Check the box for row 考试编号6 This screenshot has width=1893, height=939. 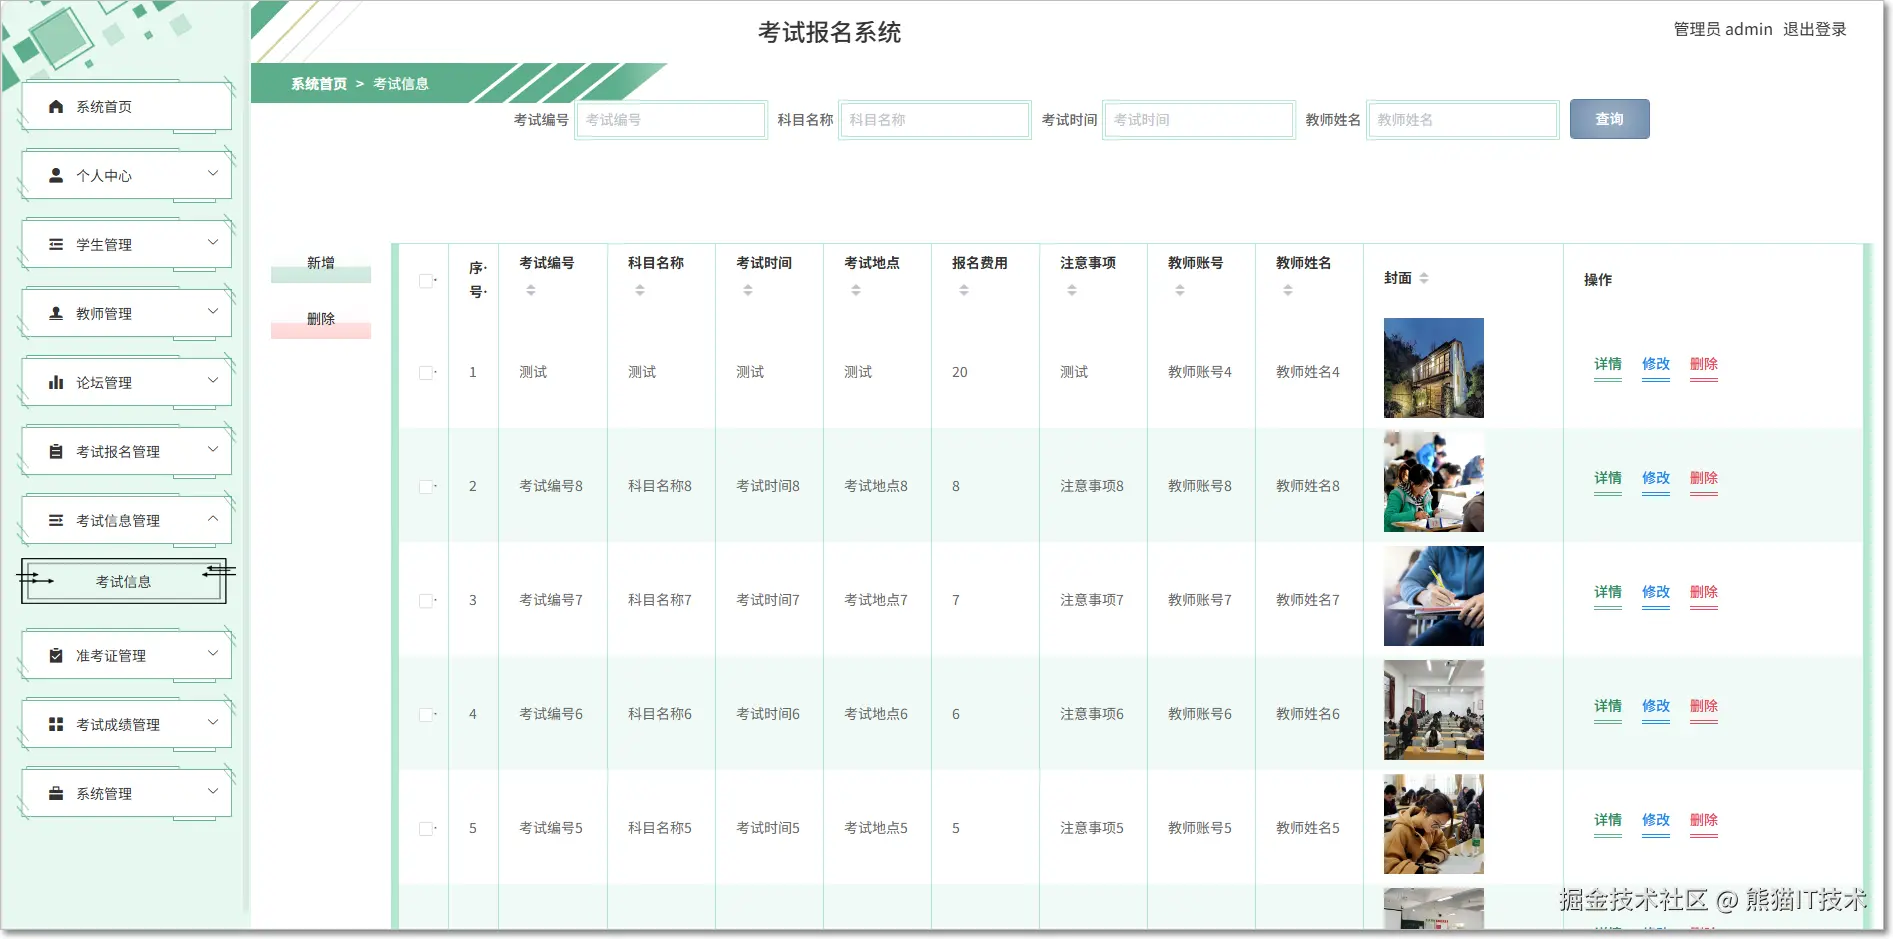click(426, 715)
